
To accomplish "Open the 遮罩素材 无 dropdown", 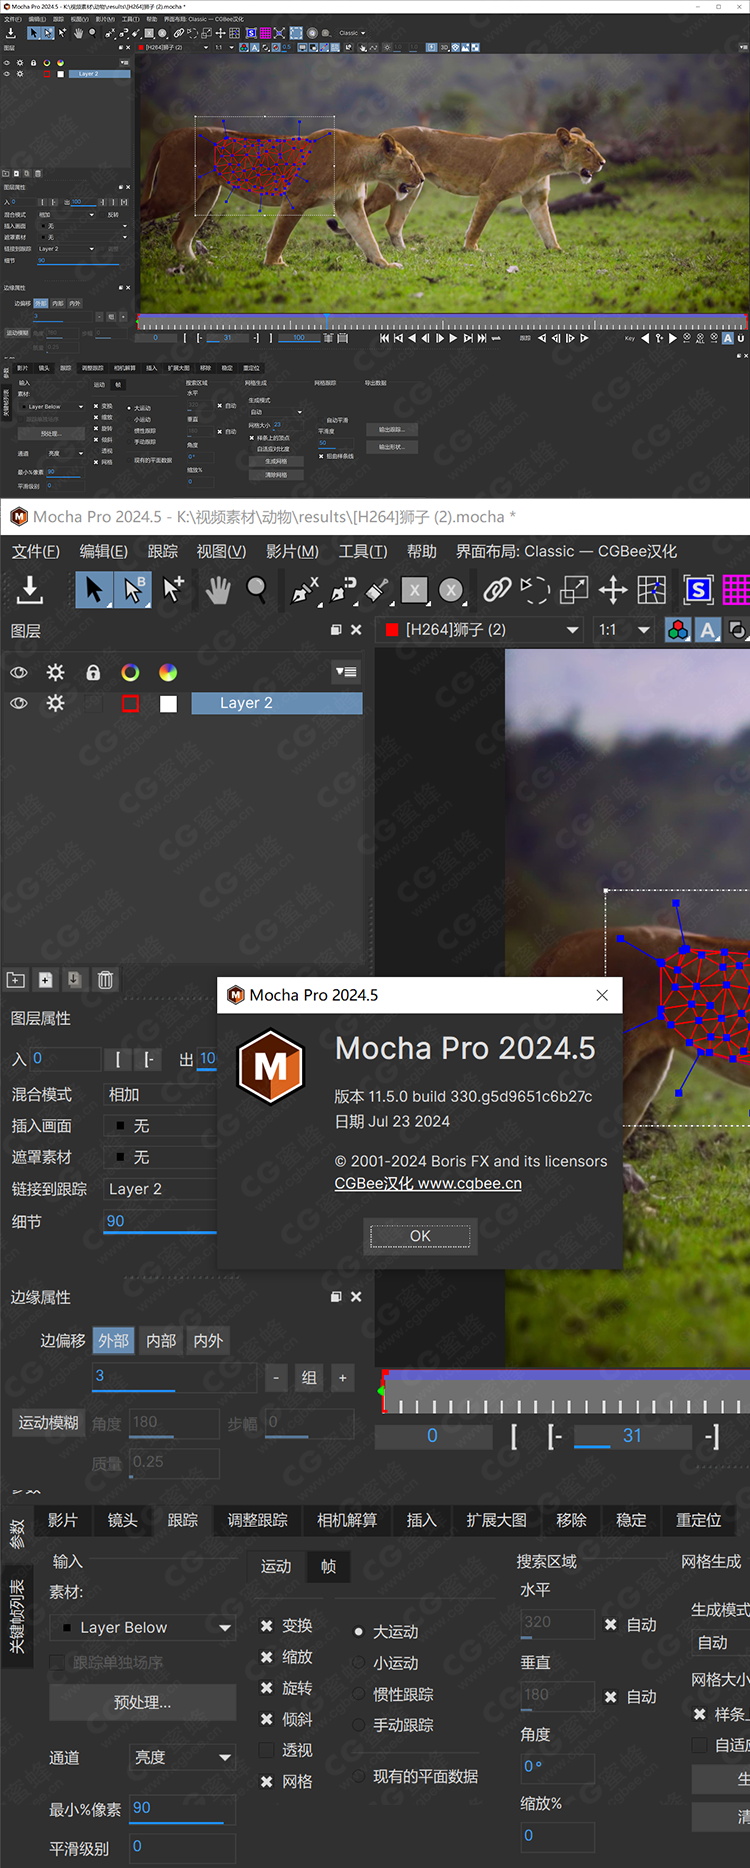I will coord(160,1157).
